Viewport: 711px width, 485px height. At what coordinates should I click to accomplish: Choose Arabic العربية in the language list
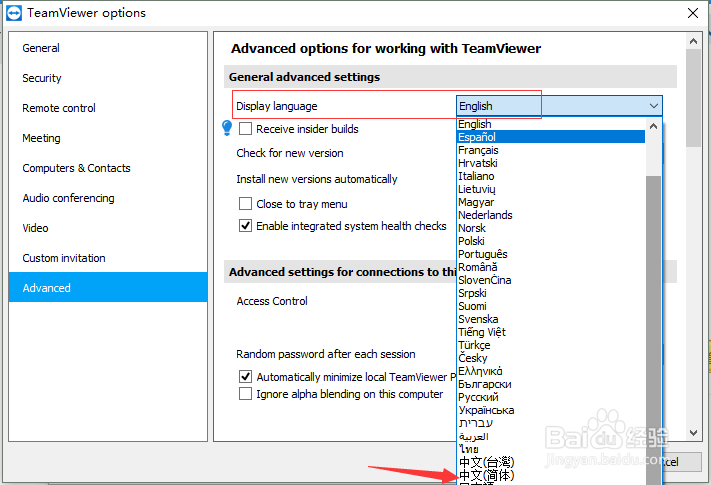coord(550,436)
